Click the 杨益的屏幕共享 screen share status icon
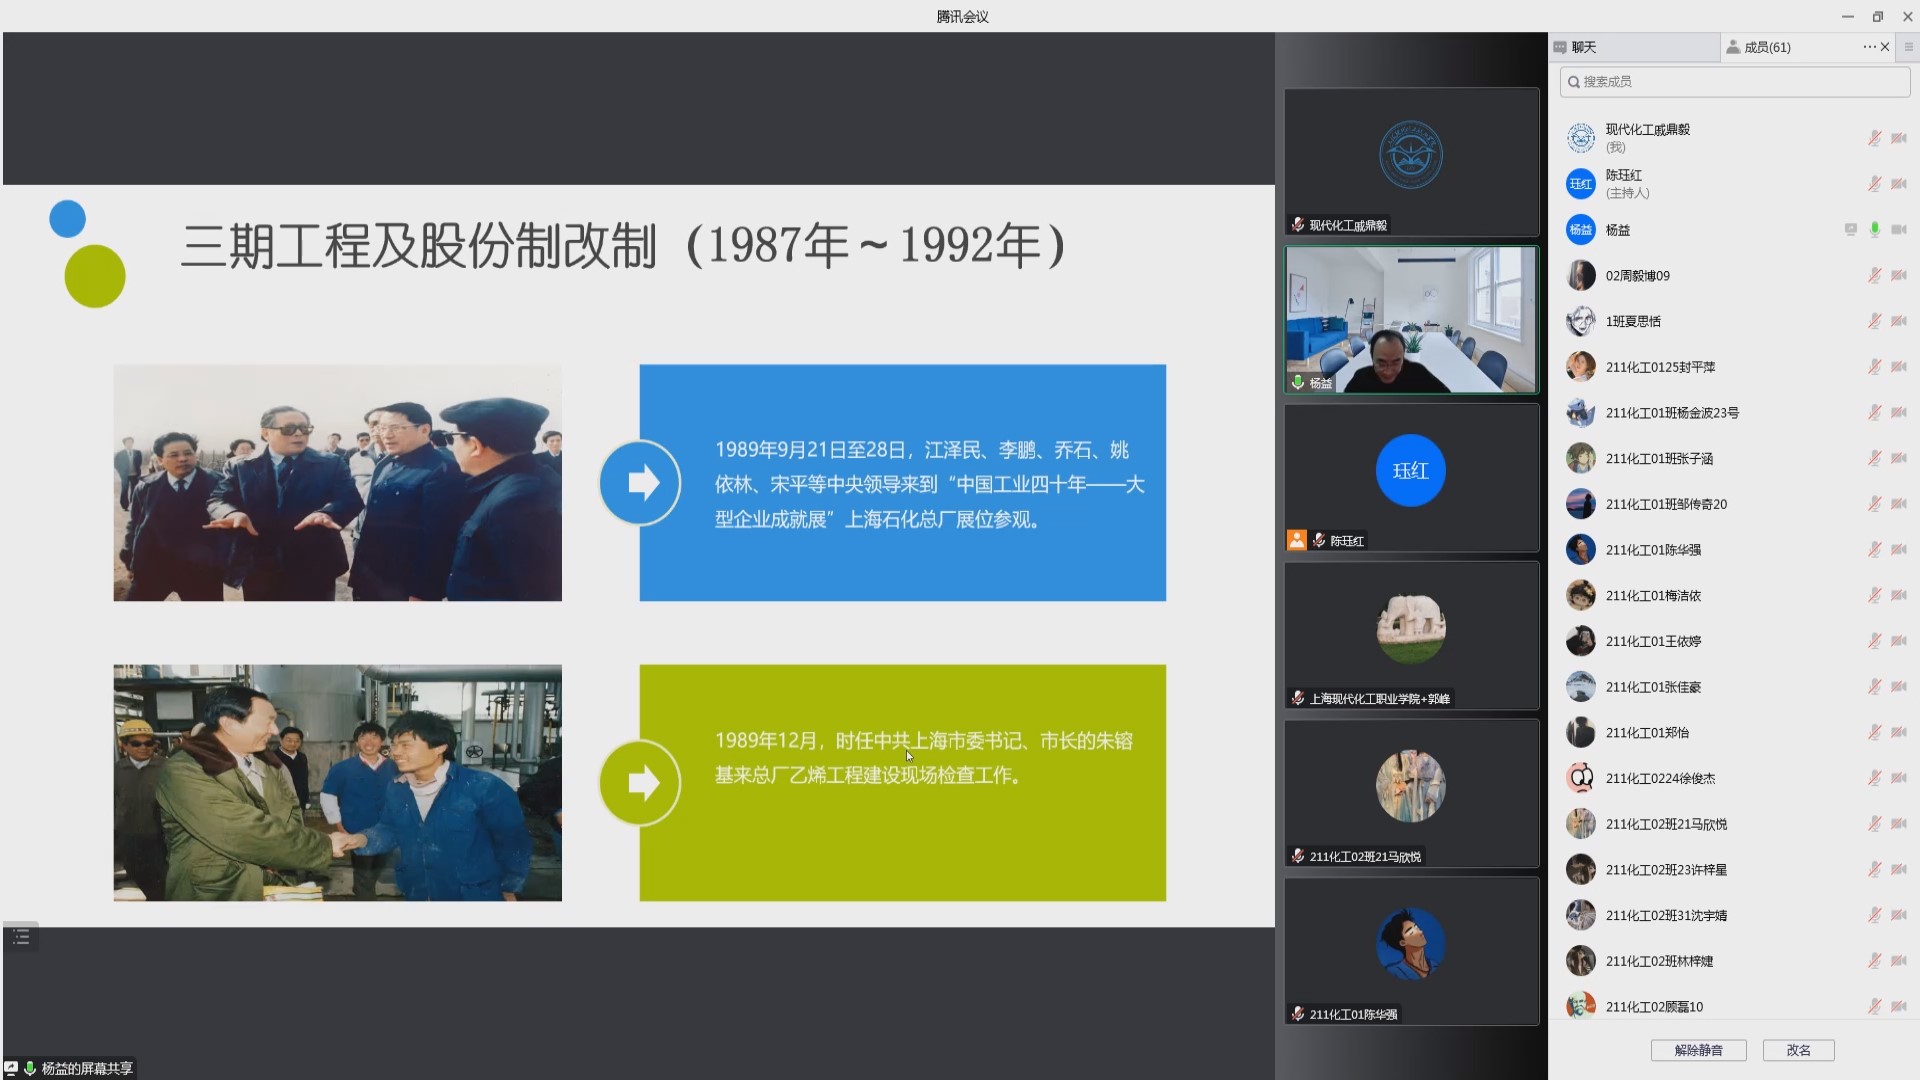Image resolution: width=1920 pixels, height=1080 pixels. [11, 1068]
